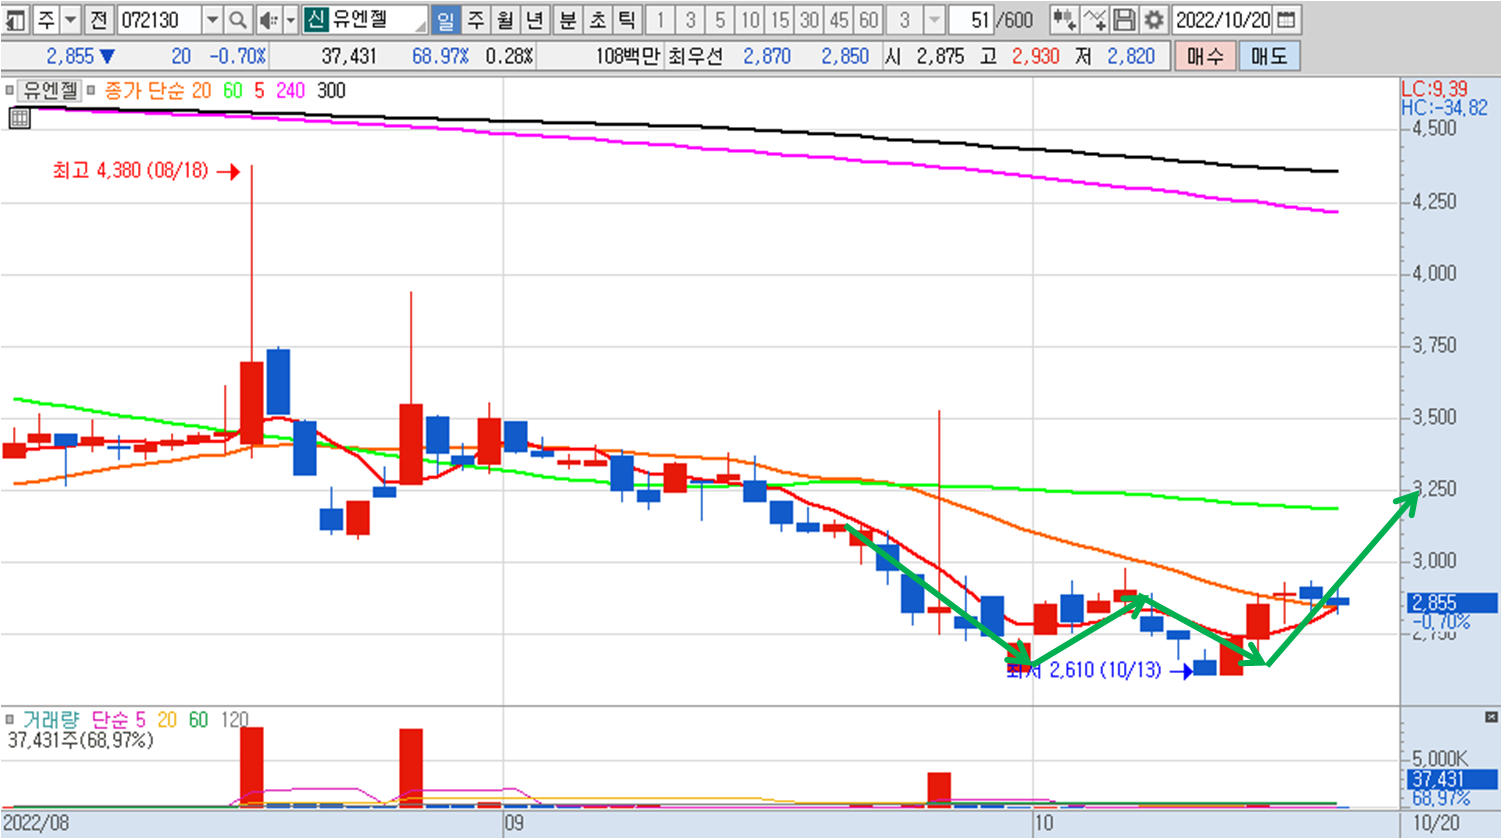Click the 매수 buy button
Screen dimensions: 1502x839
pos(1205,56)
